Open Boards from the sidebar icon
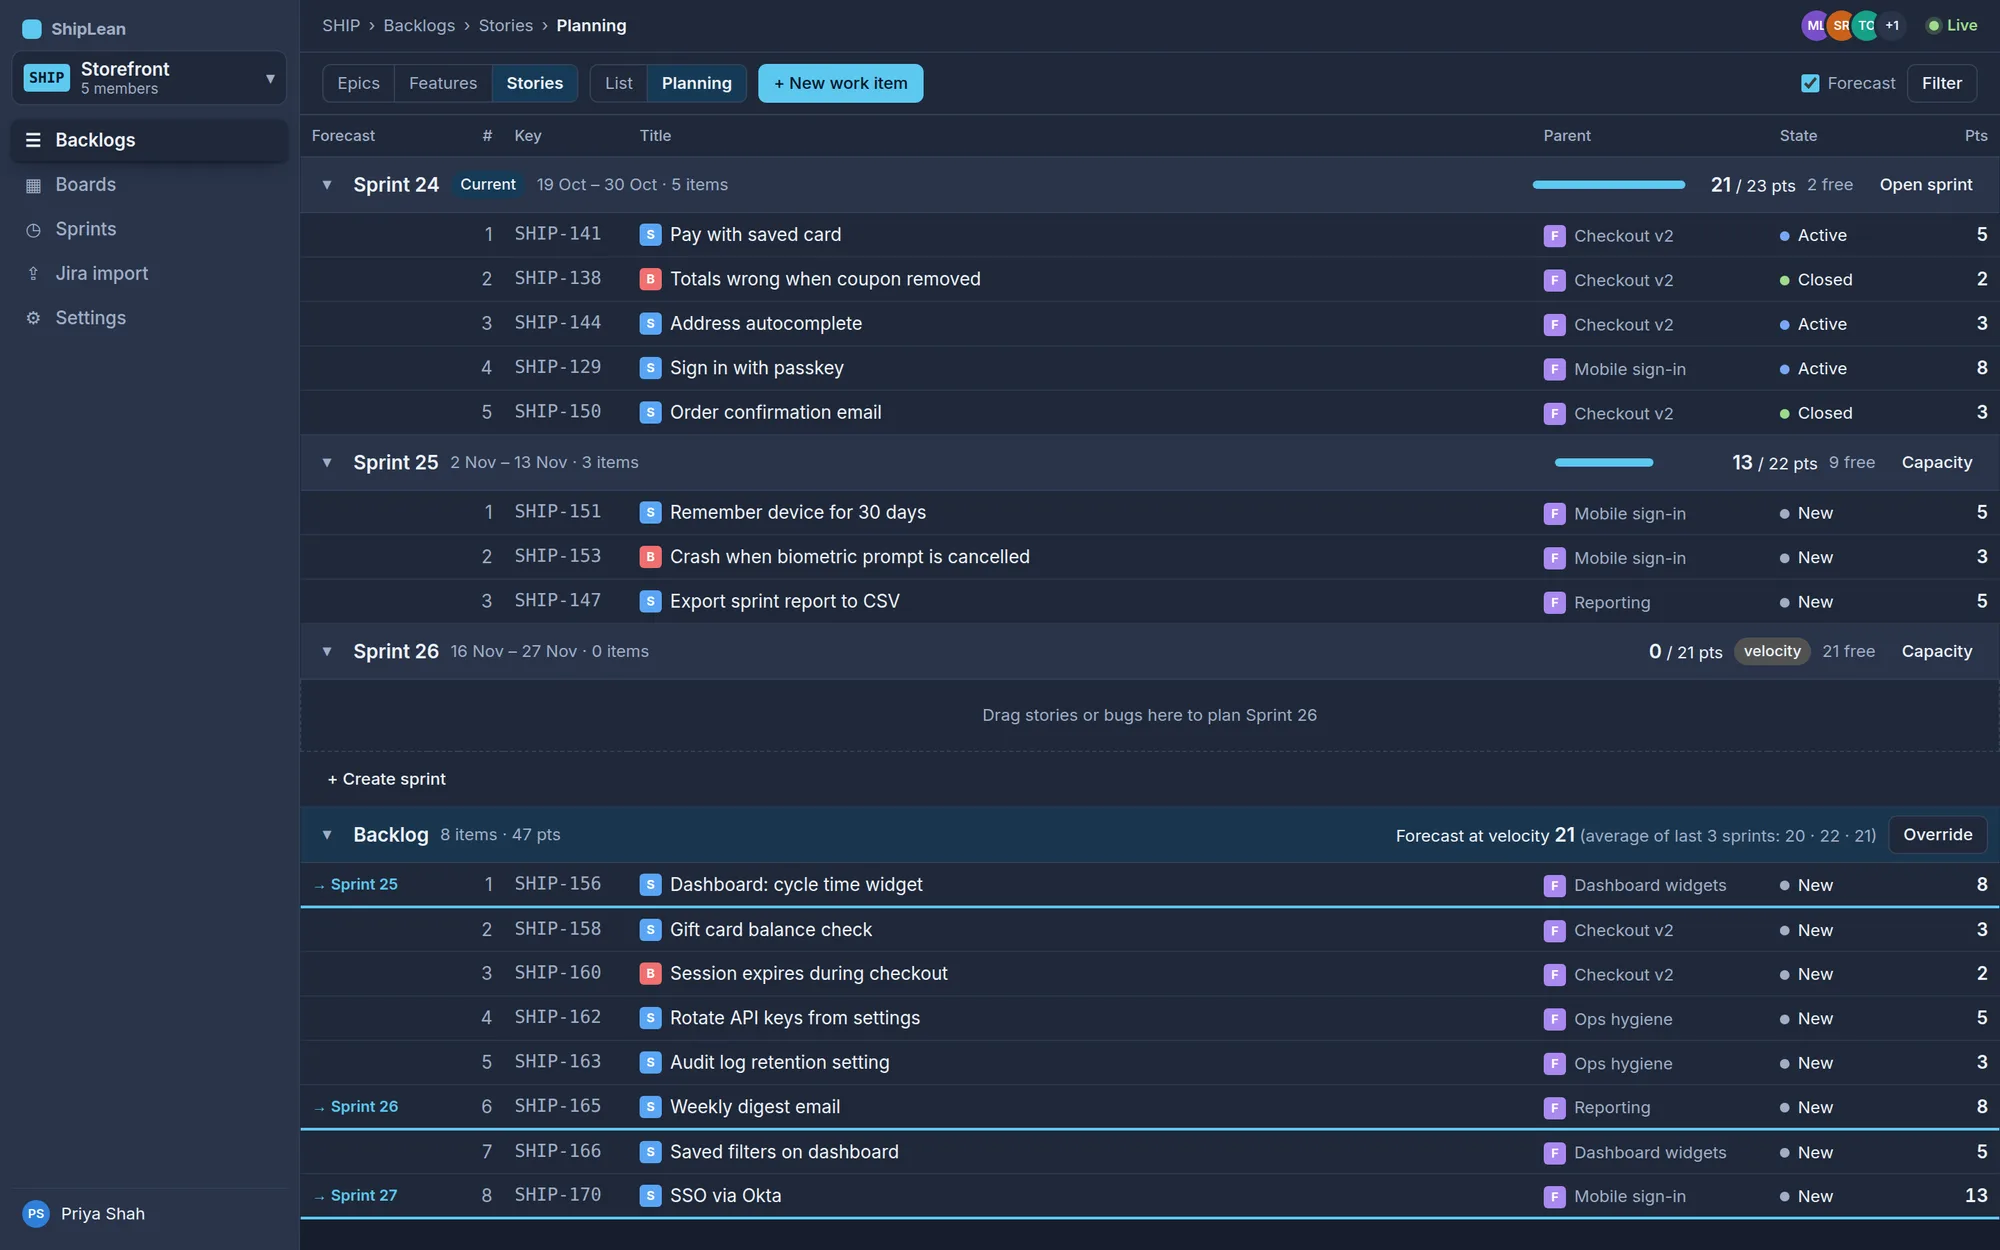 pos(33,185)
